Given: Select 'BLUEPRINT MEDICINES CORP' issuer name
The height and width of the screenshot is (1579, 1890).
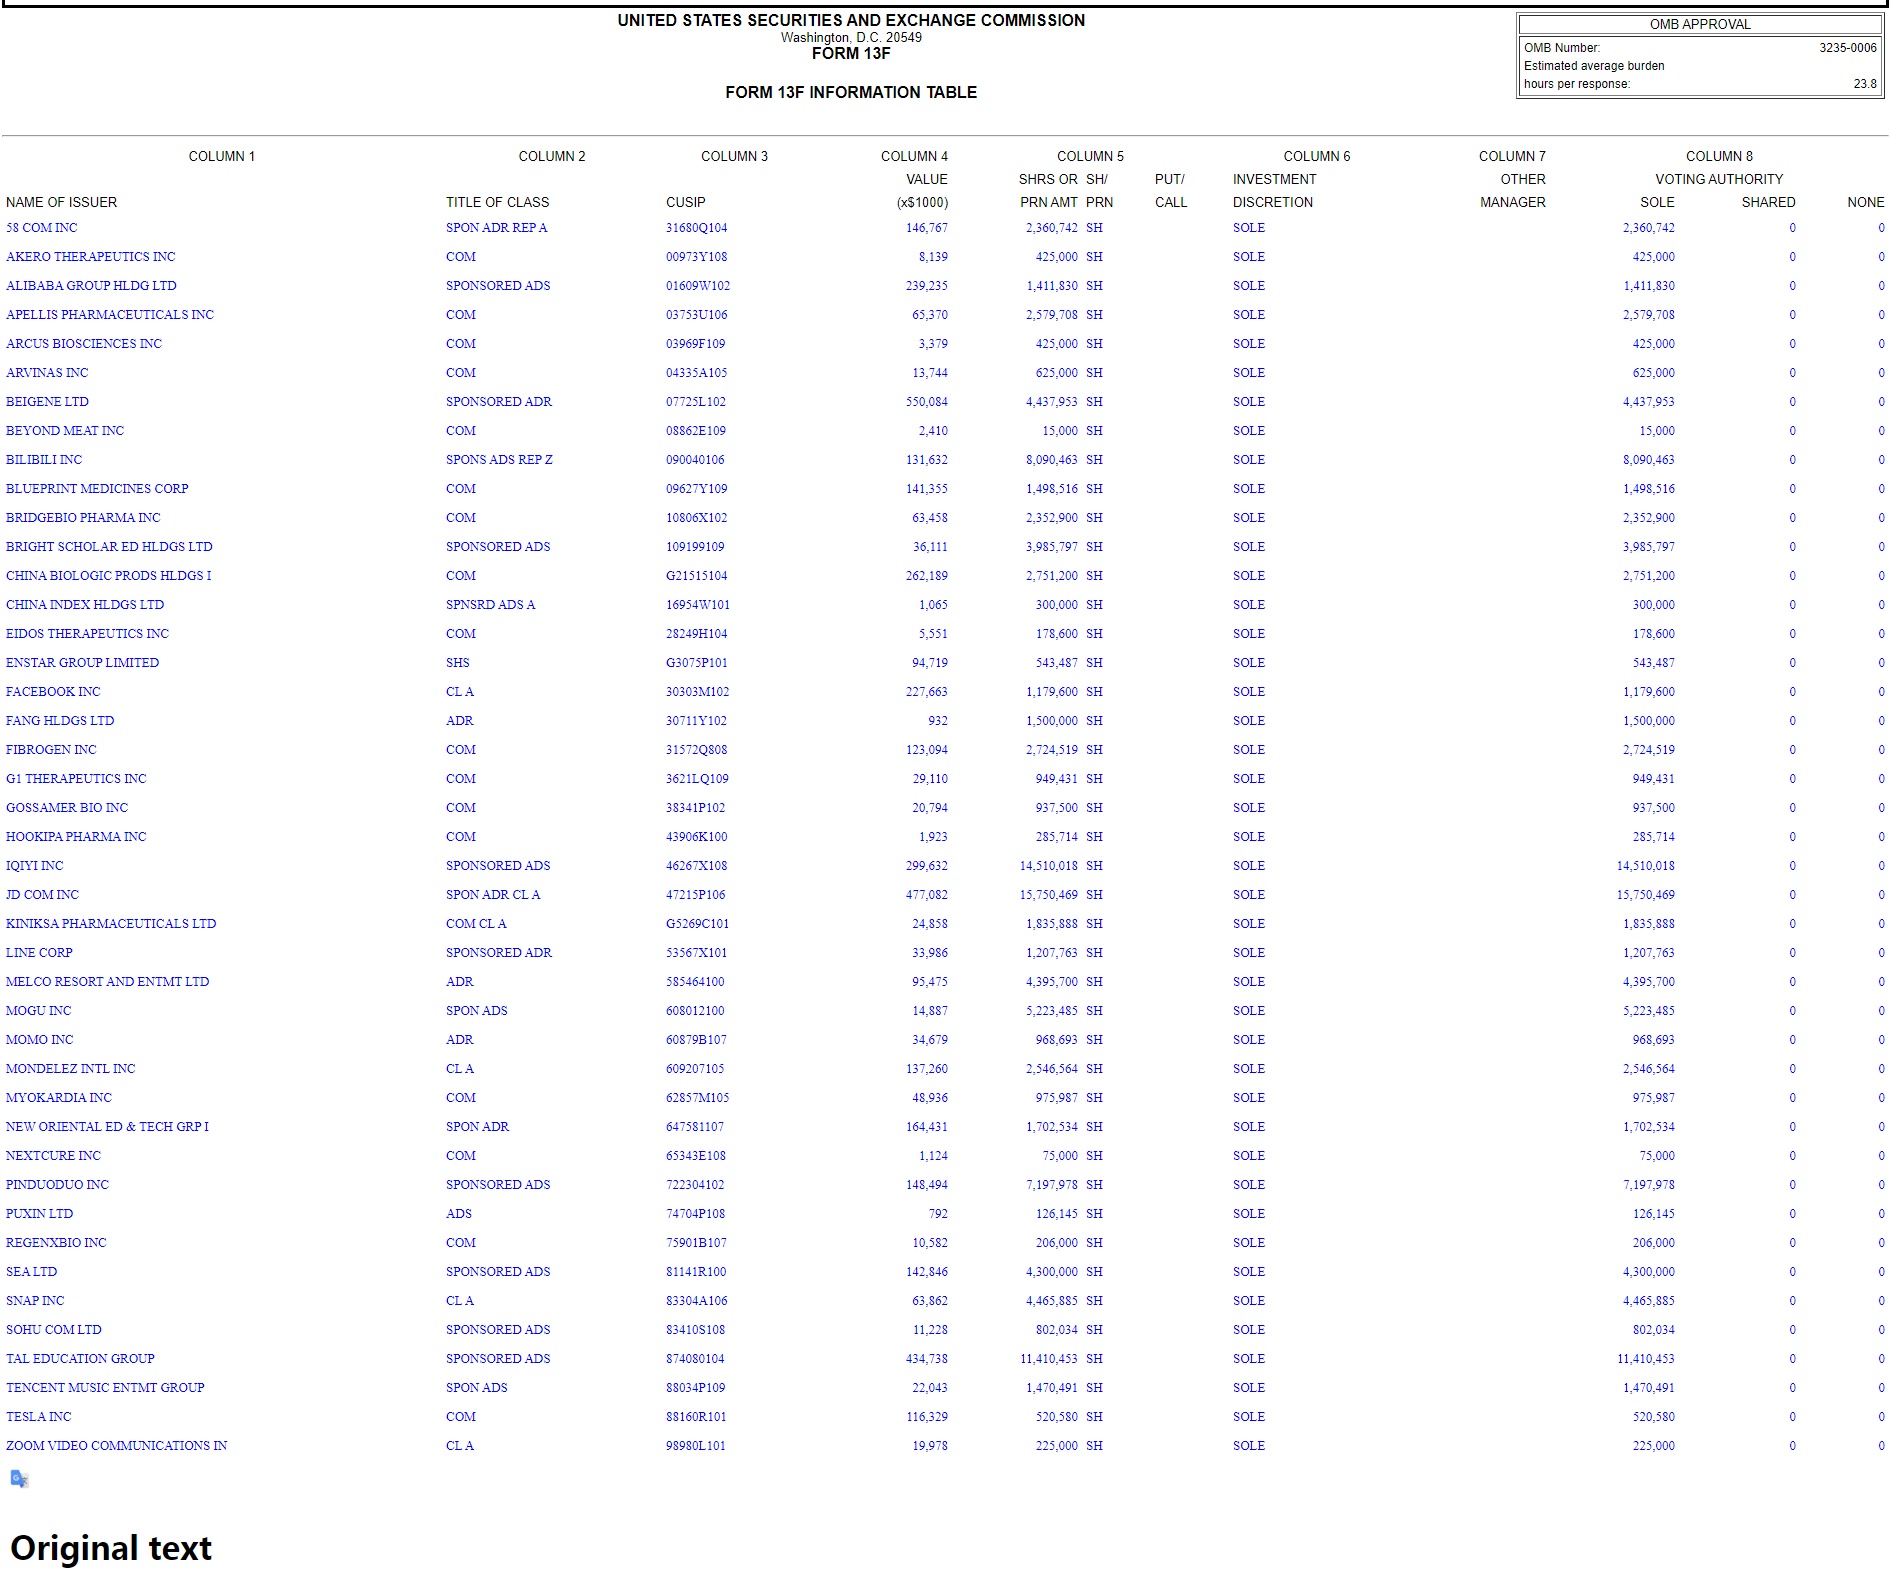Looking at the screenshot, I should coord(97,489).
